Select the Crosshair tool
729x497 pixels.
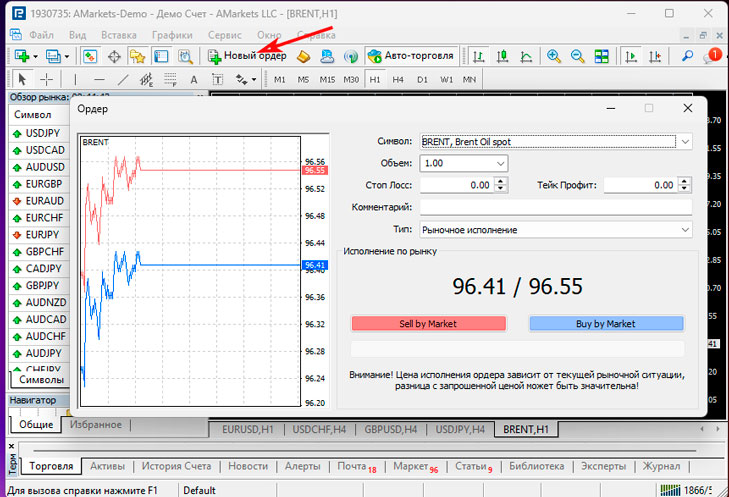[x=47, y=79]
